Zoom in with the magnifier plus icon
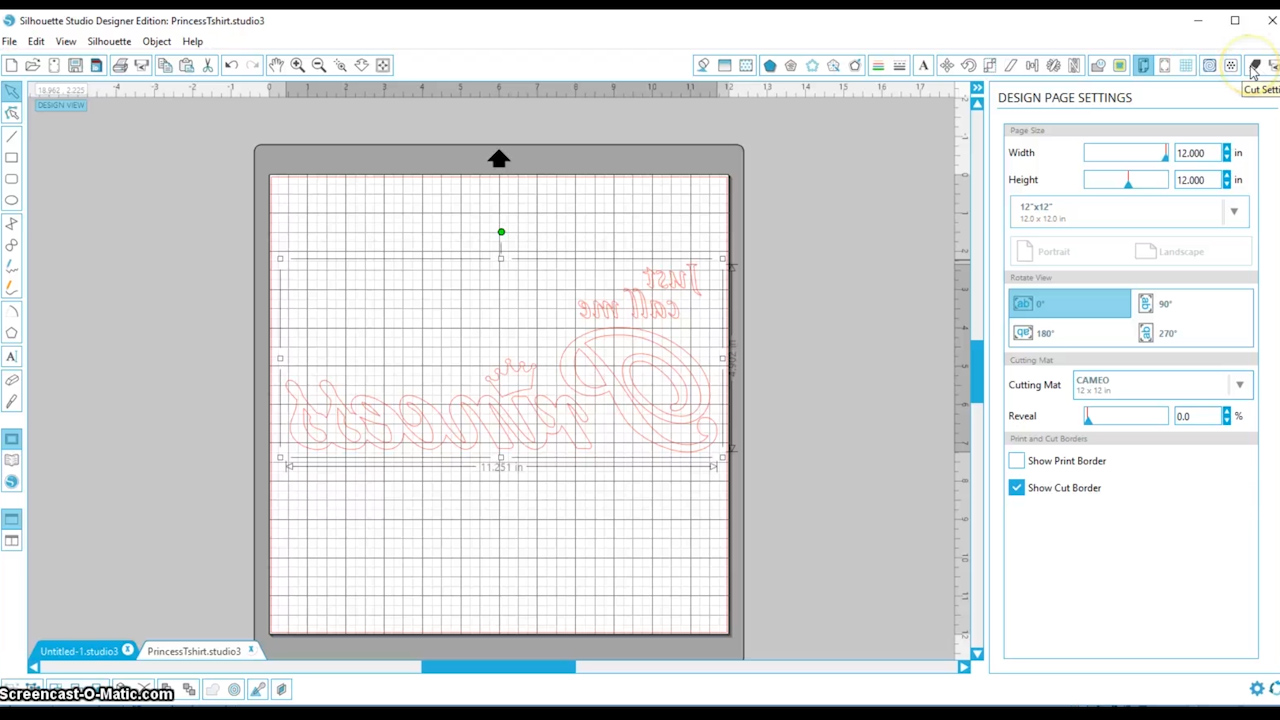 297,65
